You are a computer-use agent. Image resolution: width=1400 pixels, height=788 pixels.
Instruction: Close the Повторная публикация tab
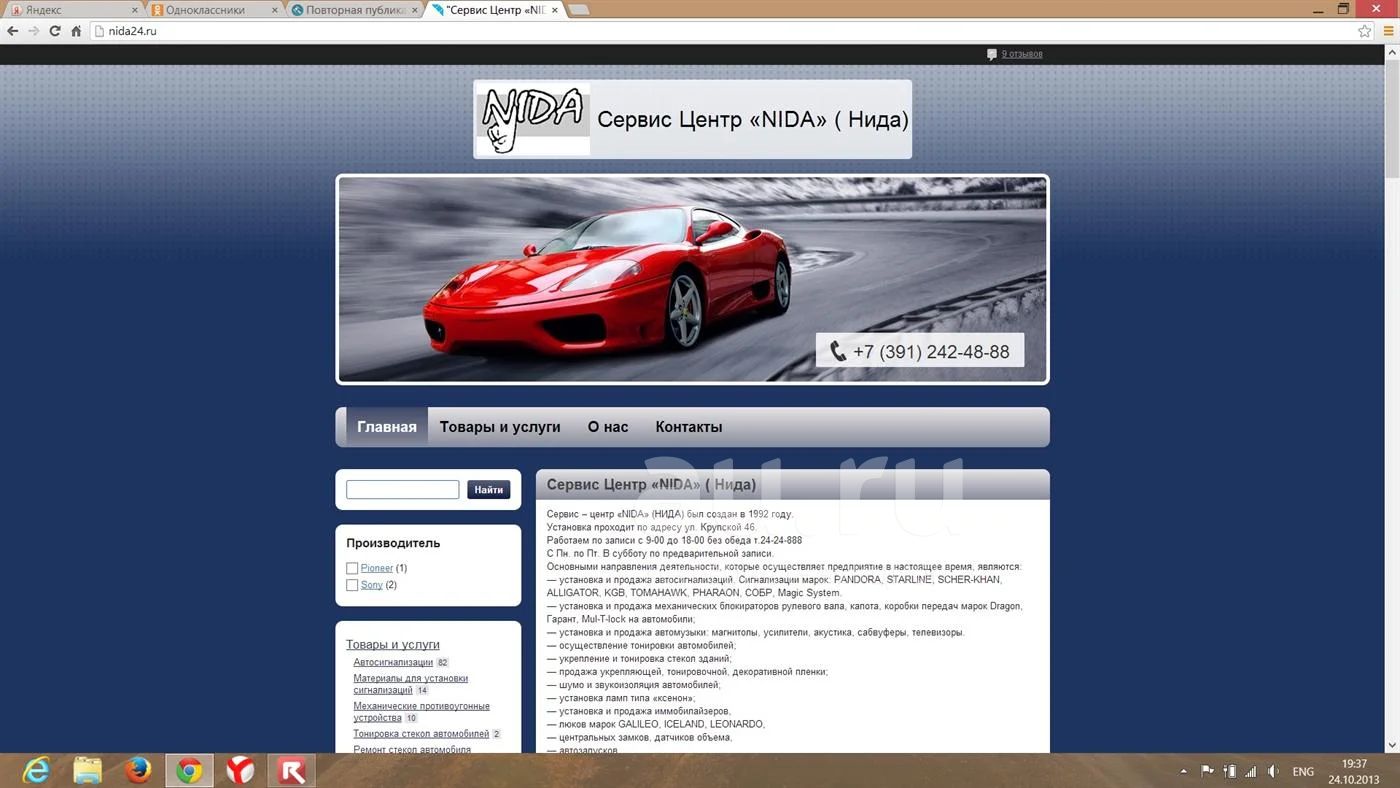(x=415, y=10)
